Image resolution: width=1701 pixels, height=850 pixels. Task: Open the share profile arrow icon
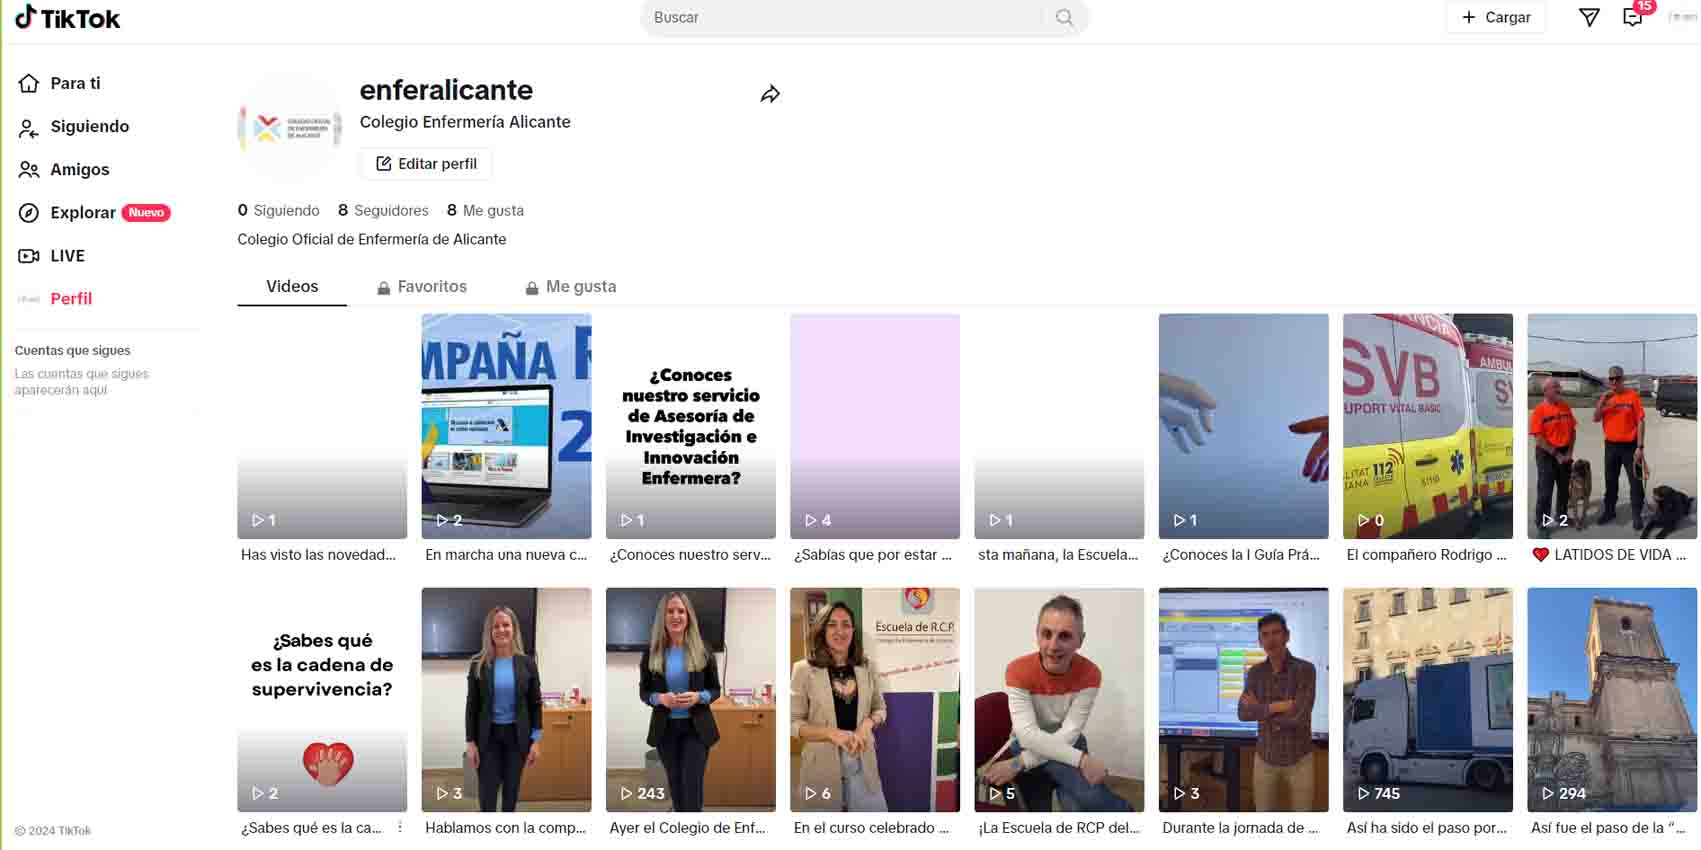click(770, 94)
